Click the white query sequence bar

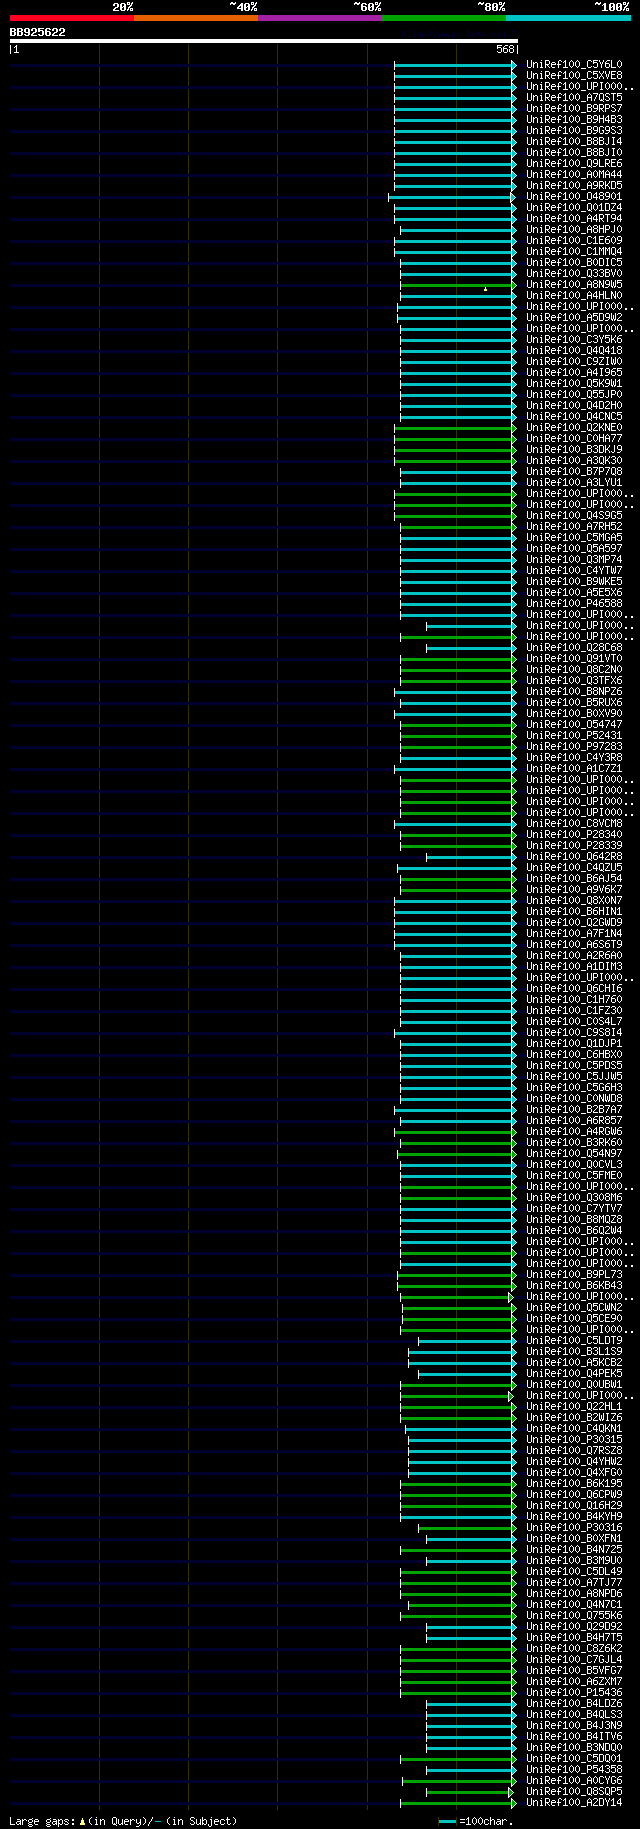[x=264, y=41]
